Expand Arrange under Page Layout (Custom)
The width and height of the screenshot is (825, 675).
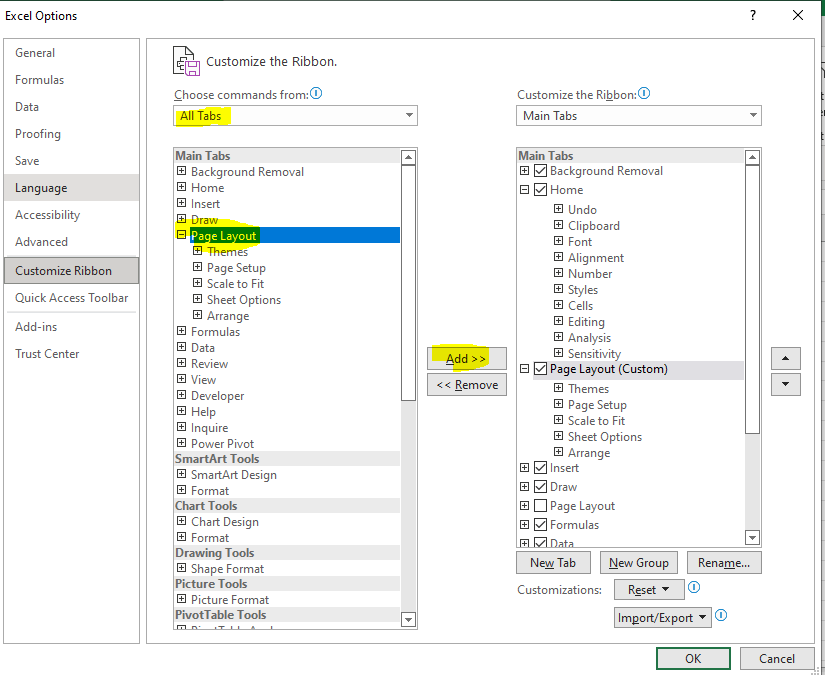coord(558,452)
